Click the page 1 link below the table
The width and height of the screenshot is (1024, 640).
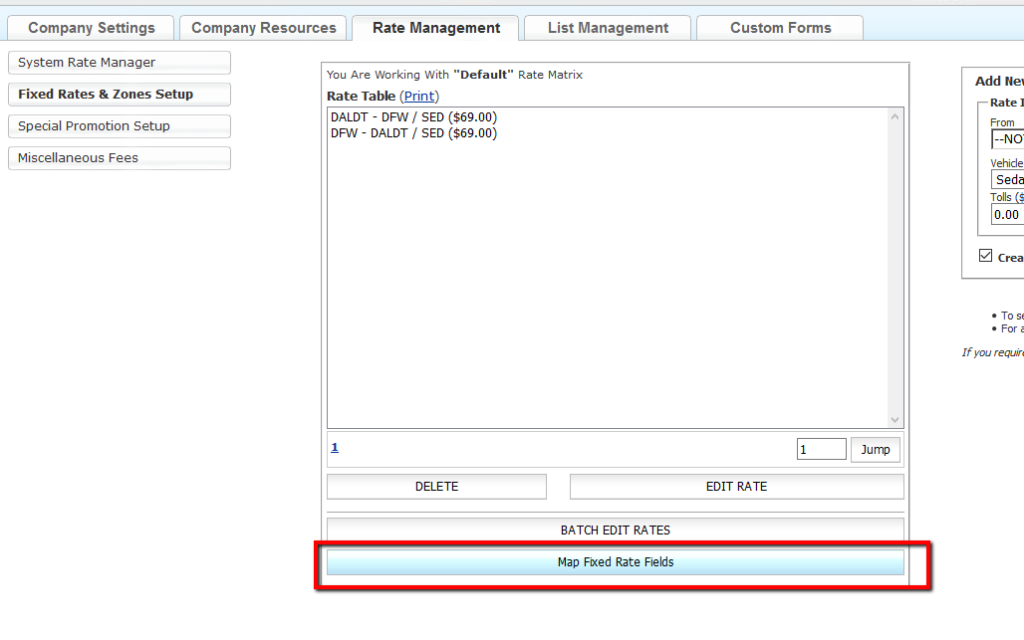coord(335,447)
